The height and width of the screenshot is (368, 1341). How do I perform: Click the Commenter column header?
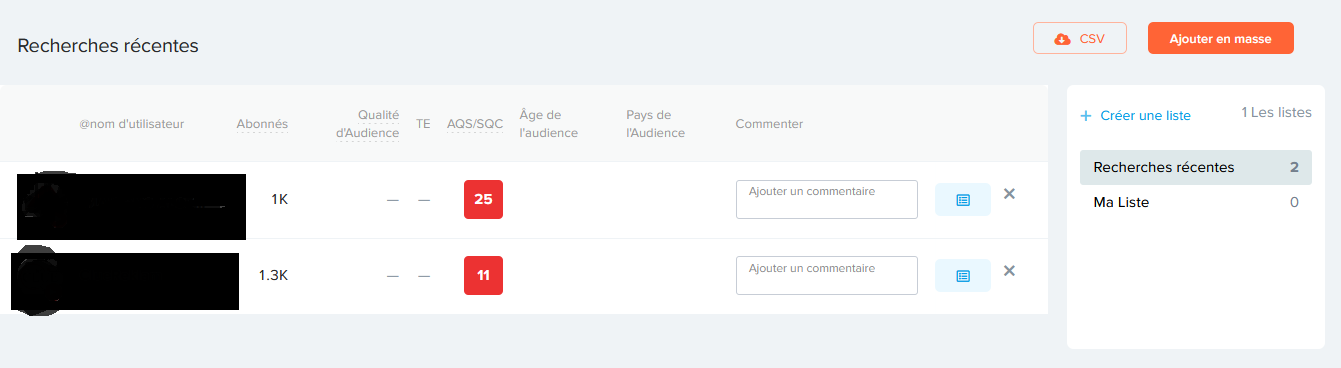click(x=769, y=124)
